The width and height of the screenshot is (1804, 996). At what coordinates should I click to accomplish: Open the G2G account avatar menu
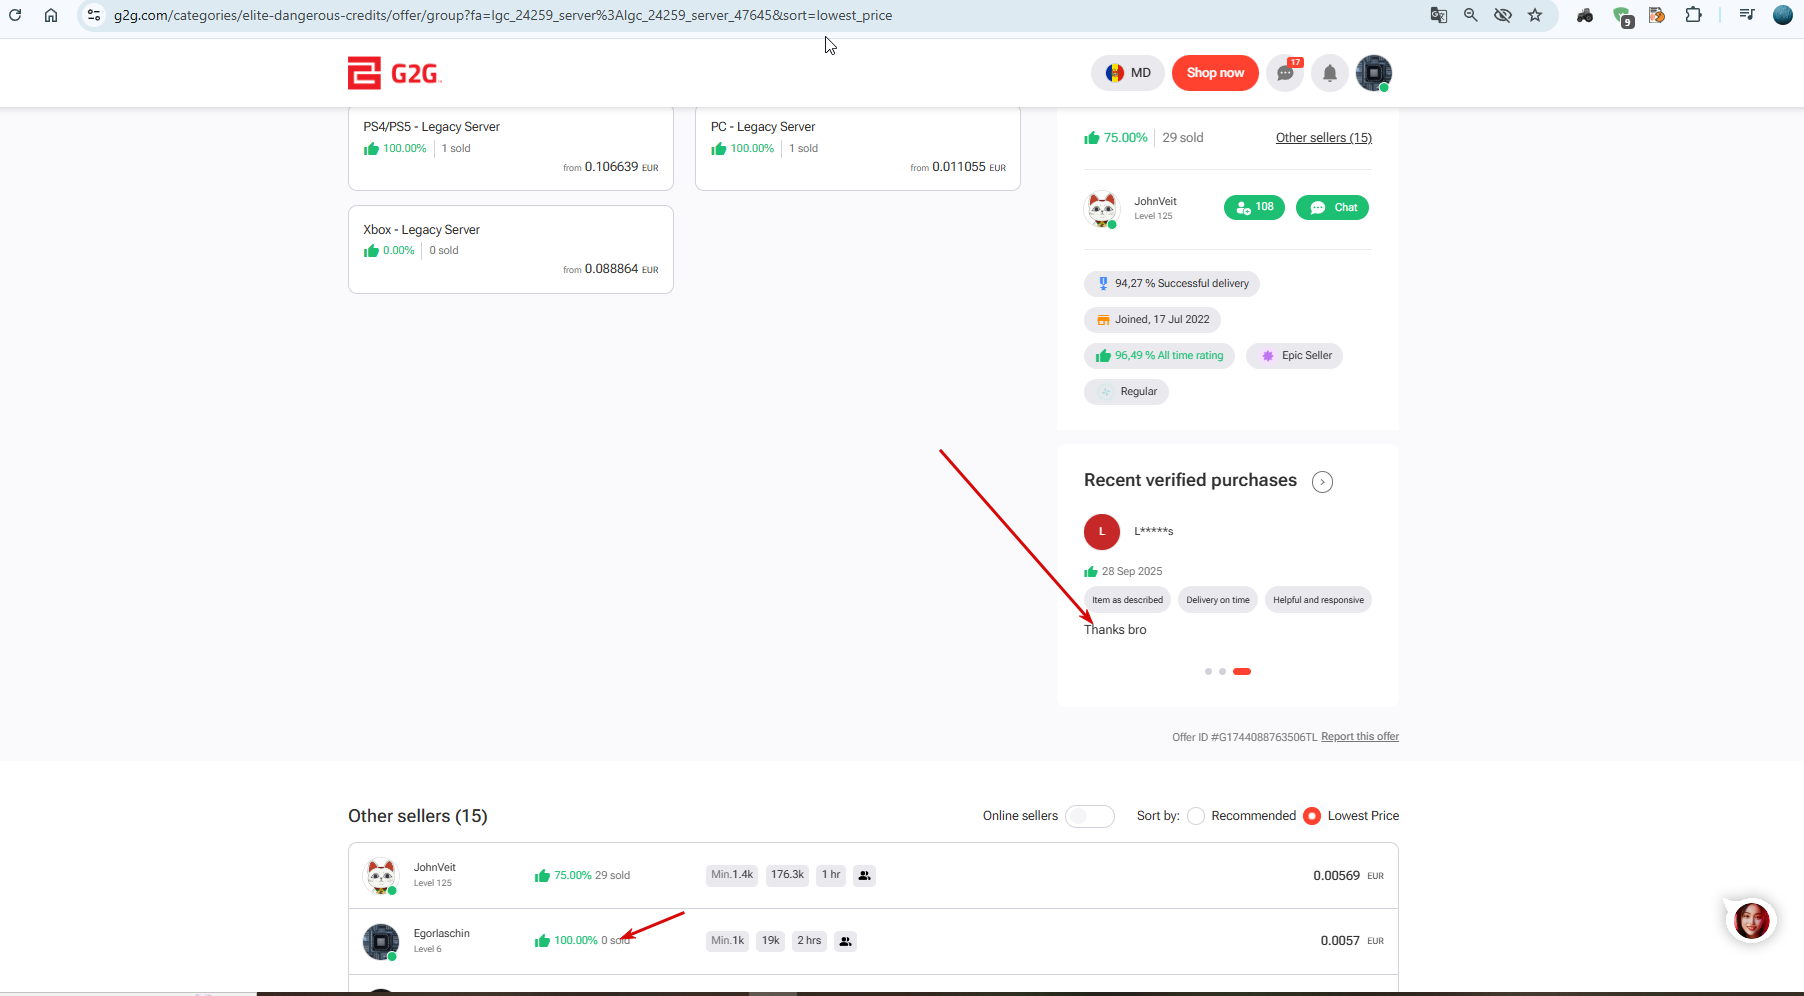pyautogui.click(x=1374, y=73)
